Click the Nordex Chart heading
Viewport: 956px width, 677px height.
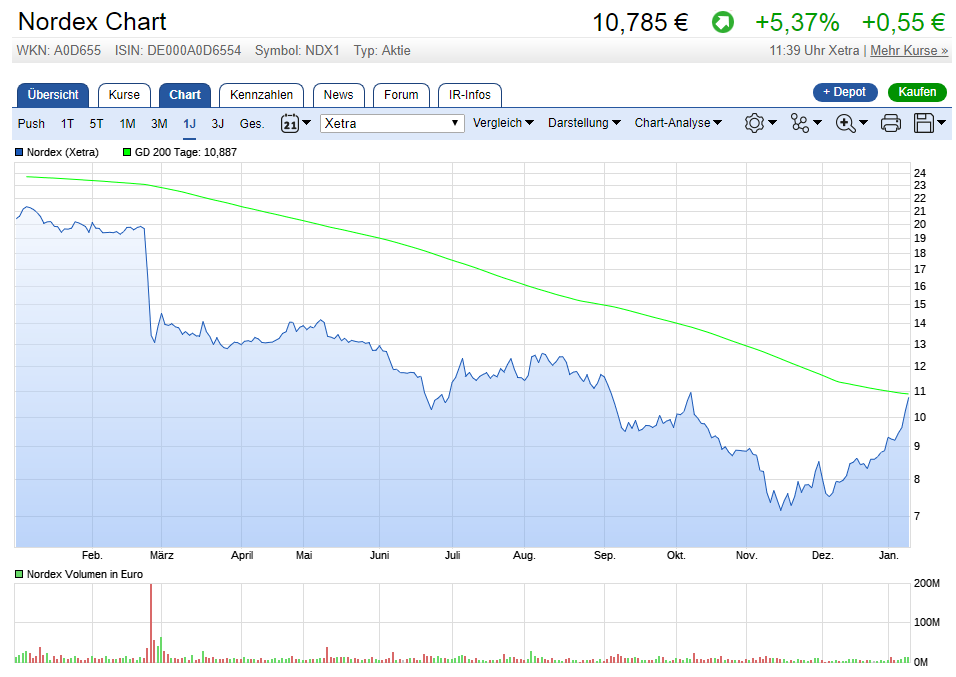point(92,22)
